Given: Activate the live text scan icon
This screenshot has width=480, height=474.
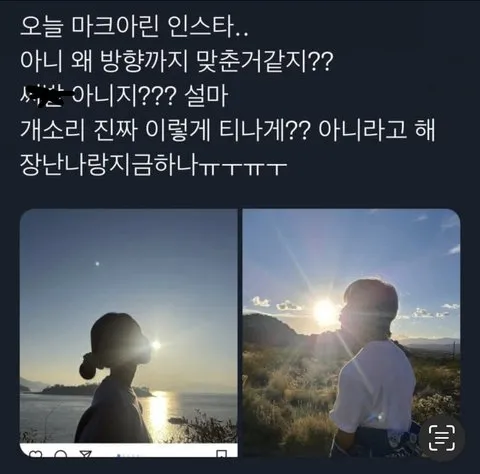Looking at the screenshot, I should [x=441, y=437].
